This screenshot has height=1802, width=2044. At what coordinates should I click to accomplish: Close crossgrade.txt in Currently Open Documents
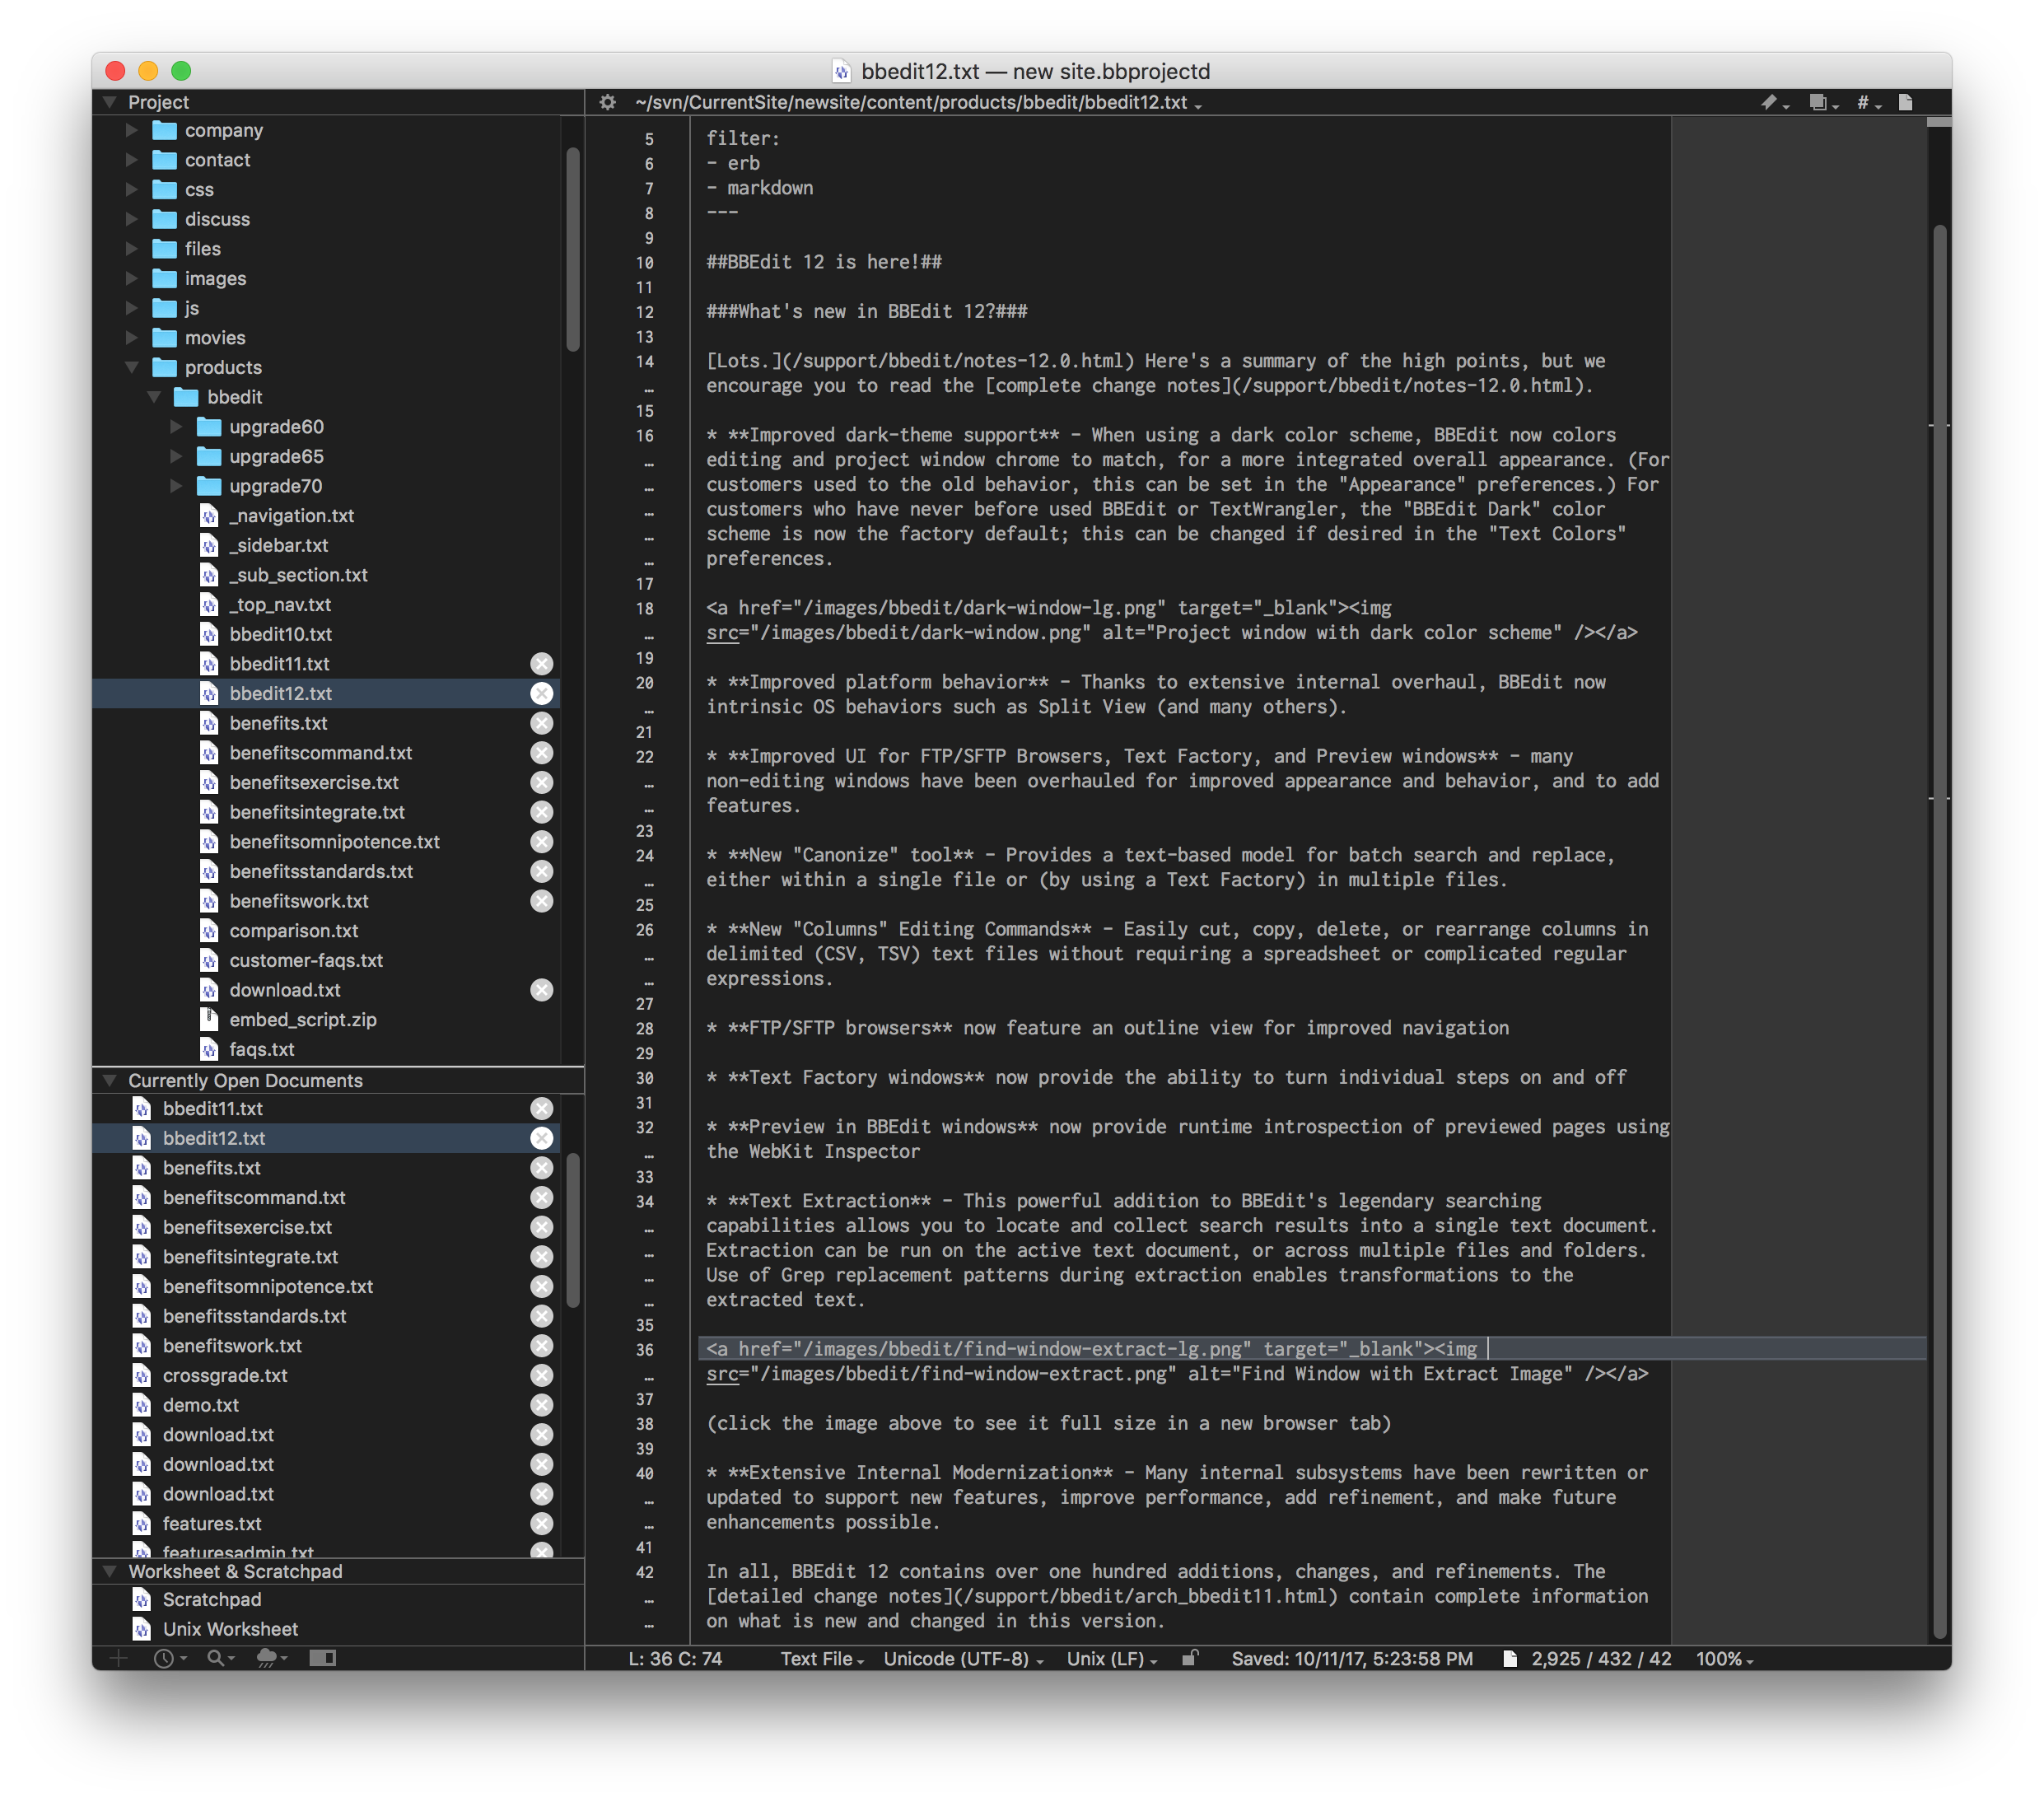click(541, 1375)
